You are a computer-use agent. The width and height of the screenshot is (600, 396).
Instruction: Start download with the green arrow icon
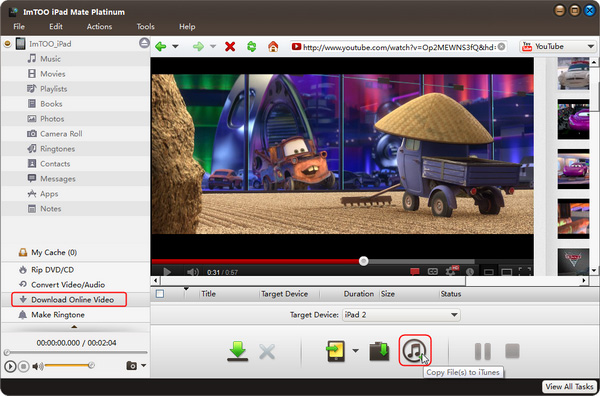point(238,351)
